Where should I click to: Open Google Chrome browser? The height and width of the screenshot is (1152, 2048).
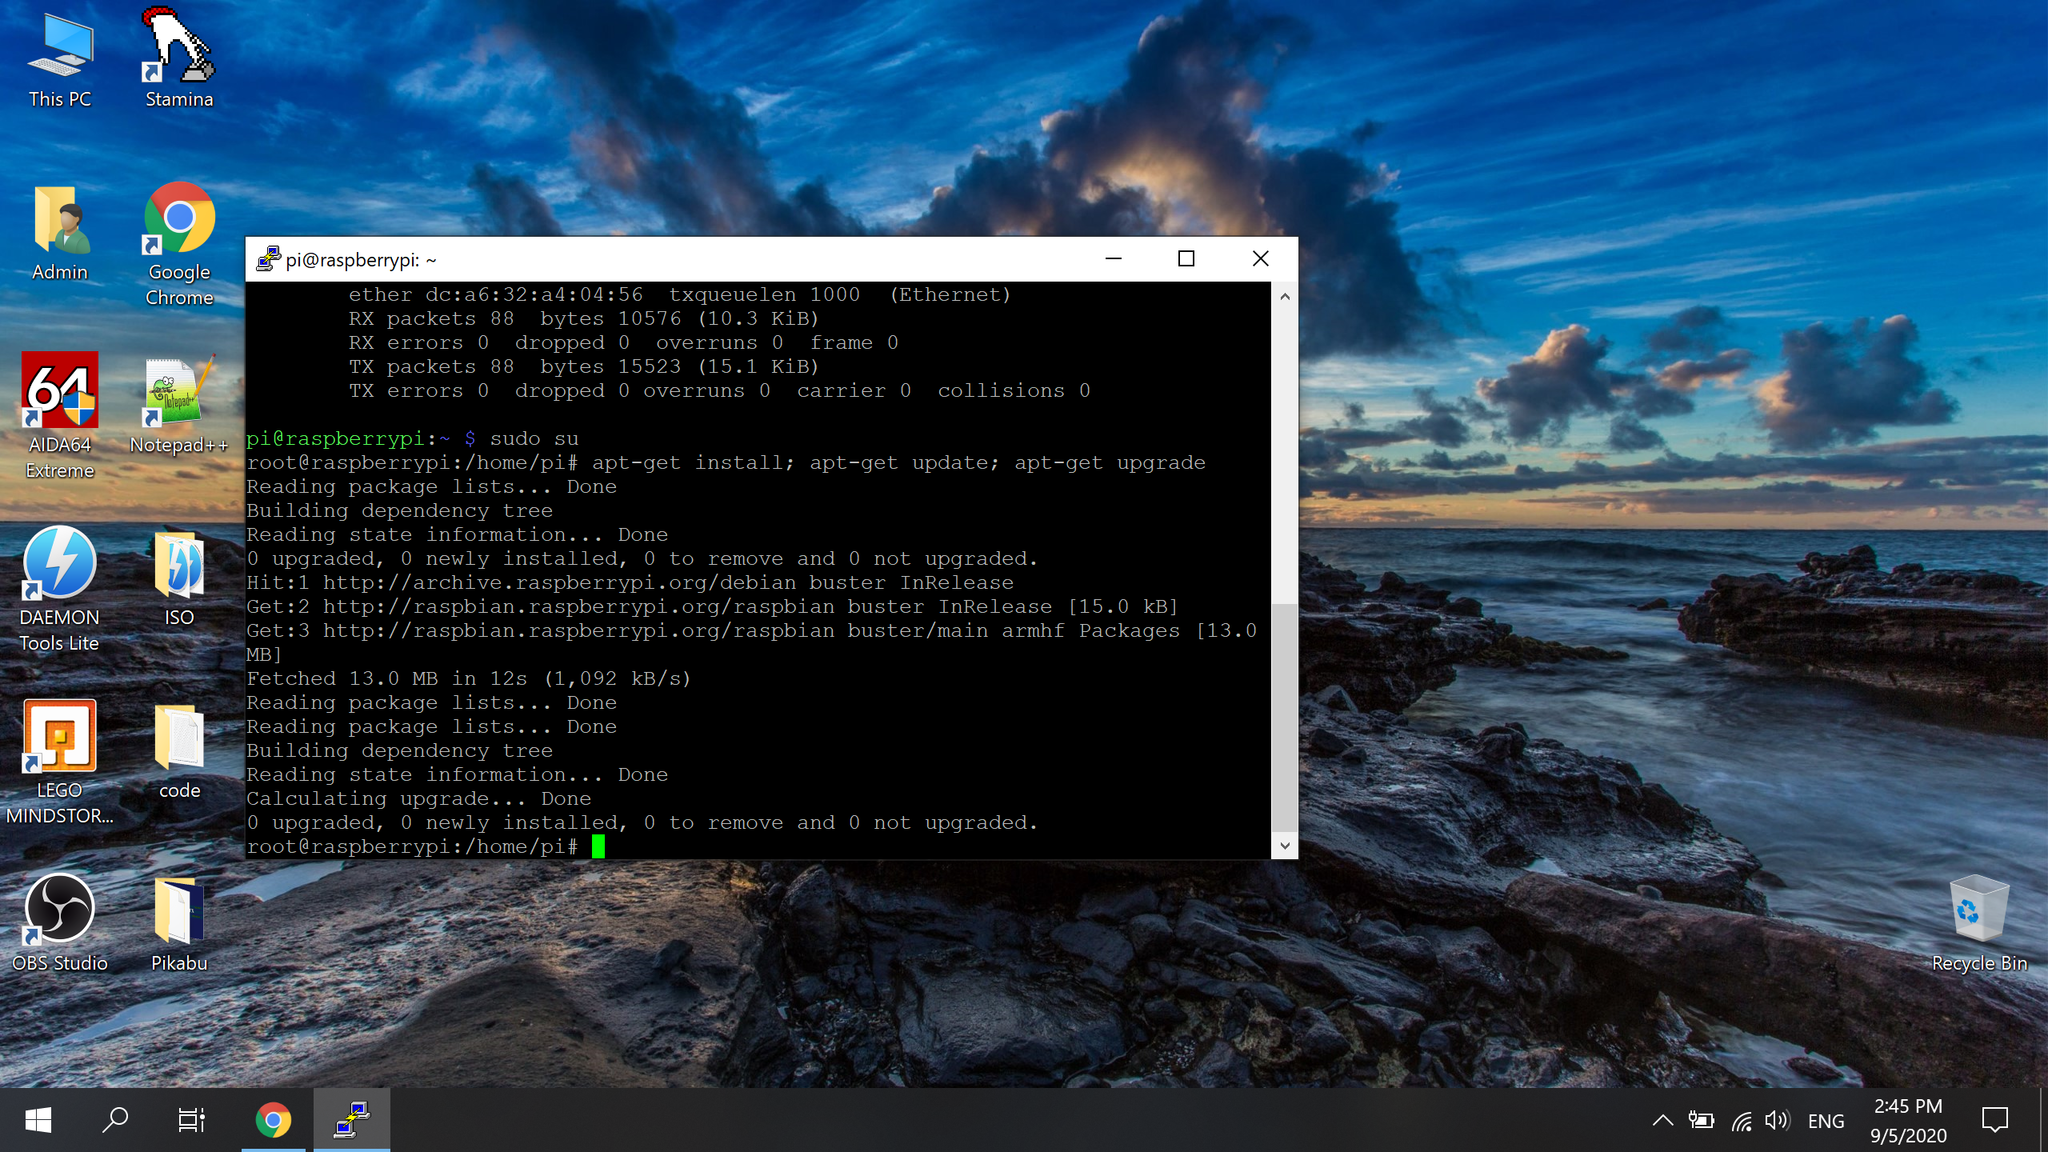pyautogui.click(x=179, y=219)
